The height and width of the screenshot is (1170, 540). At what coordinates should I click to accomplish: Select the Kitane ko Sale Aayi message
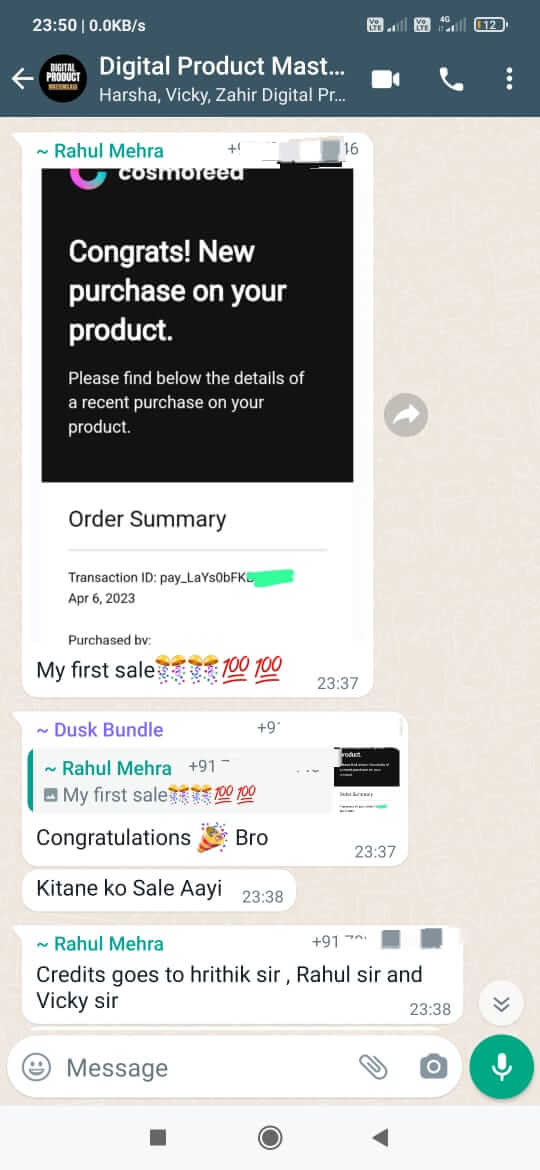click(x=159, y=890)
